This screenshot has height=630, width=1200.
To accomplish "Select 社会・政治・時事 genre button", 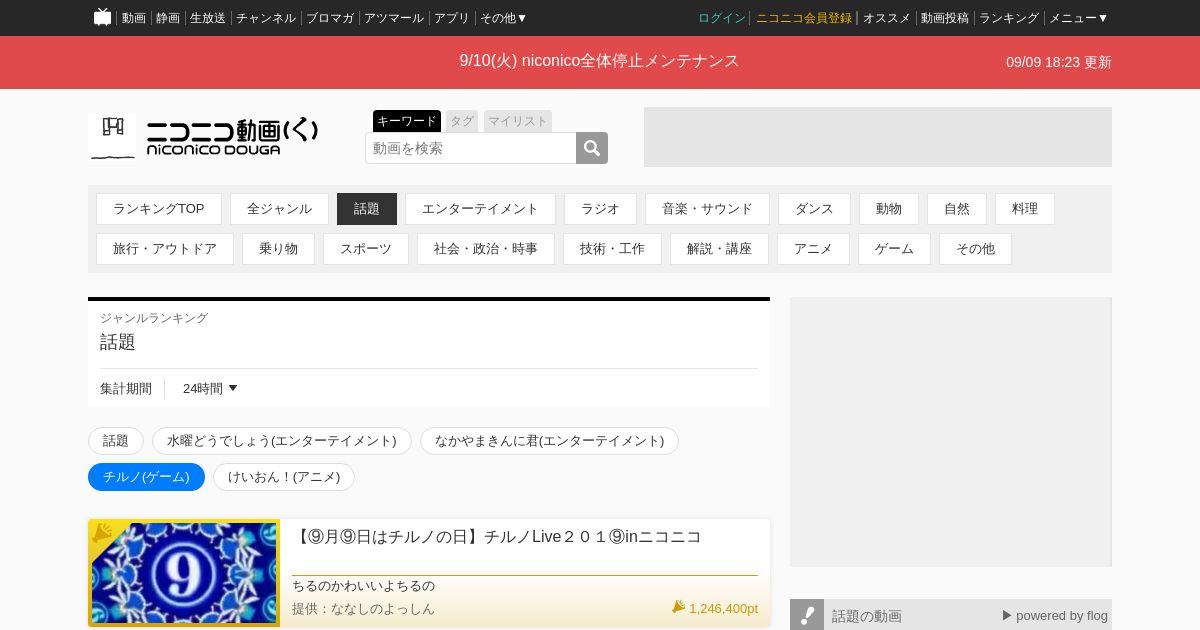I will click(x=486, y=249).
